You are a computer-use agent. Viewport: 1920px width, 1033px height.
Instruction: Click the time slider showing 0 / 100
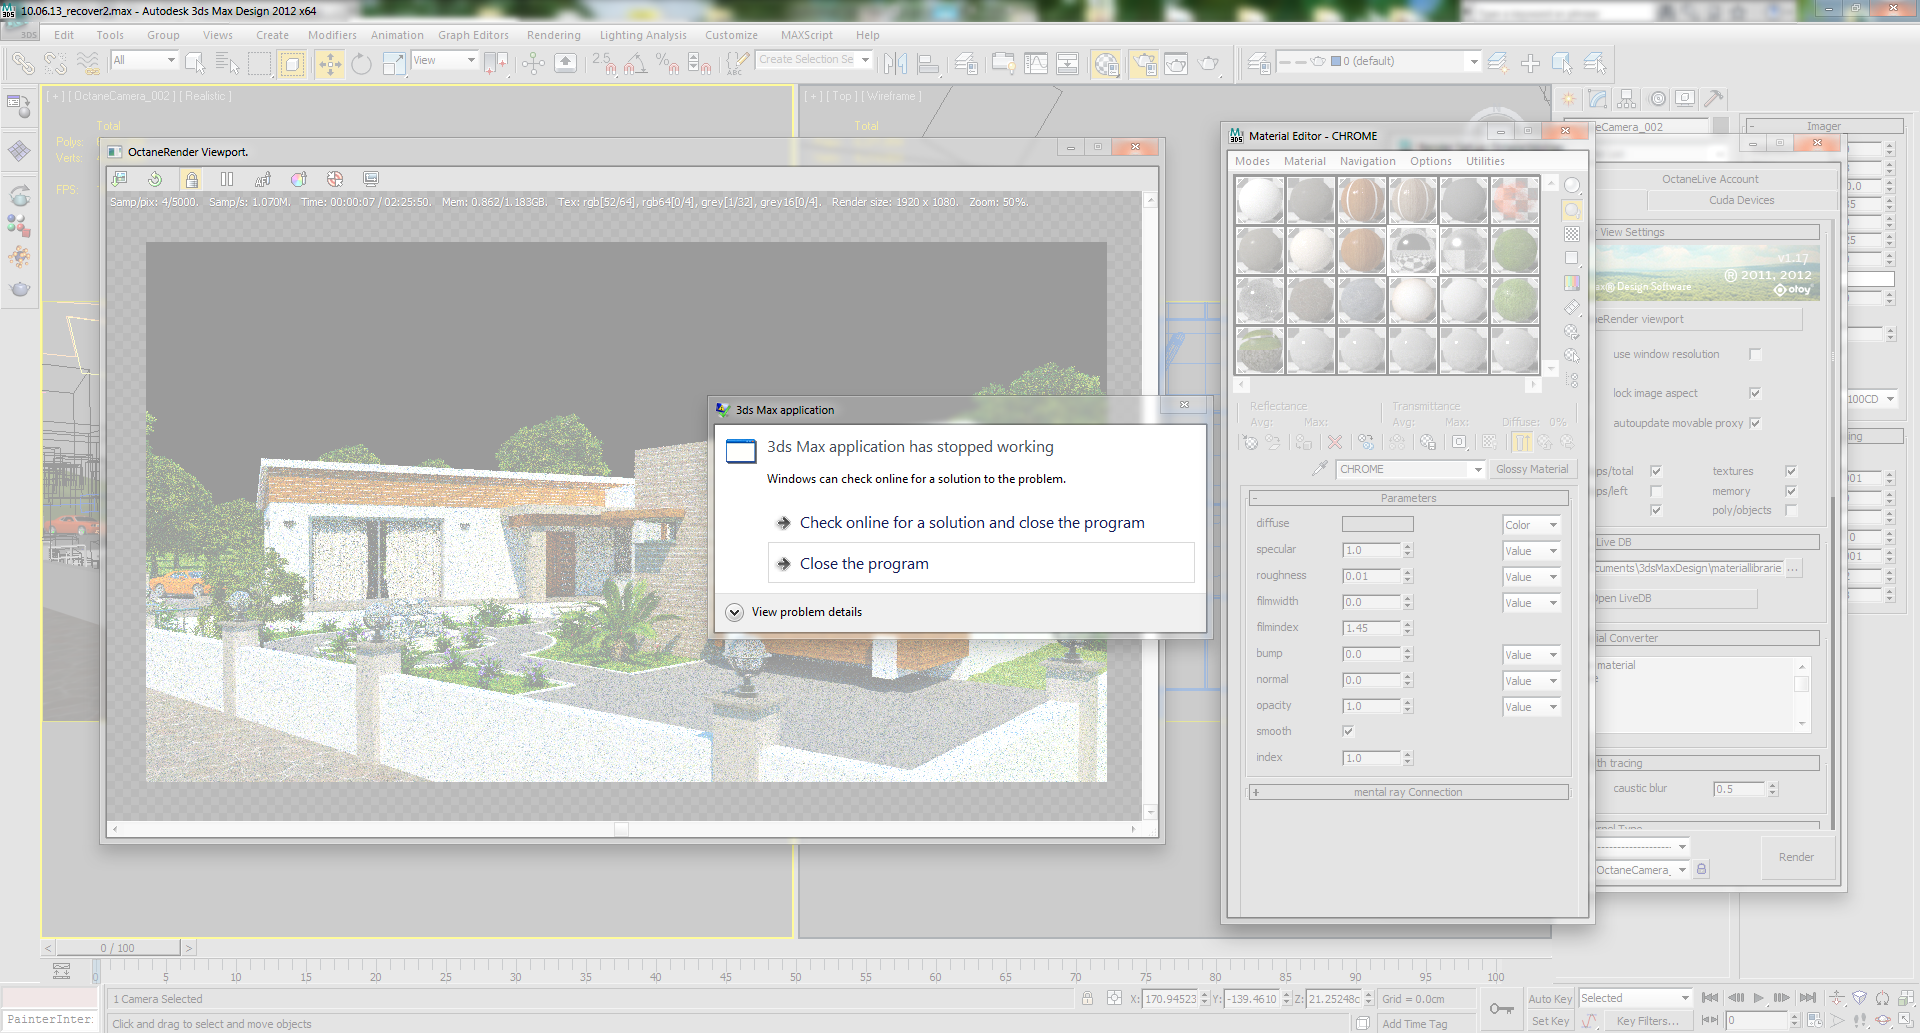point(118,947)
